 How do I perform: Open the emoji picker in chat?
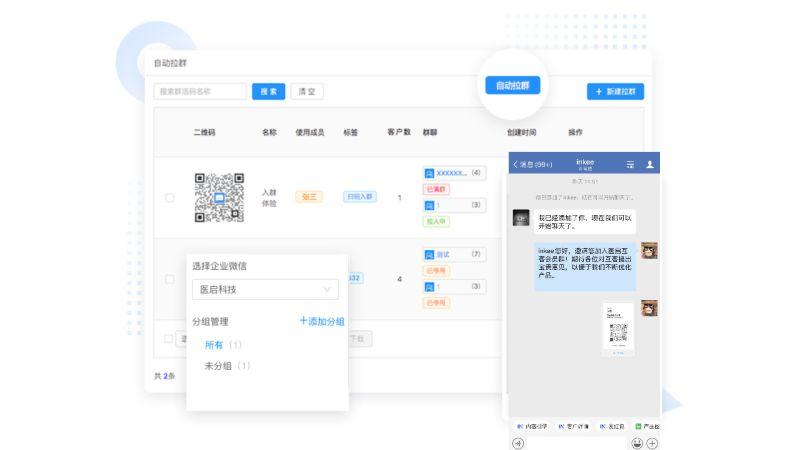(x=637, y=443)
